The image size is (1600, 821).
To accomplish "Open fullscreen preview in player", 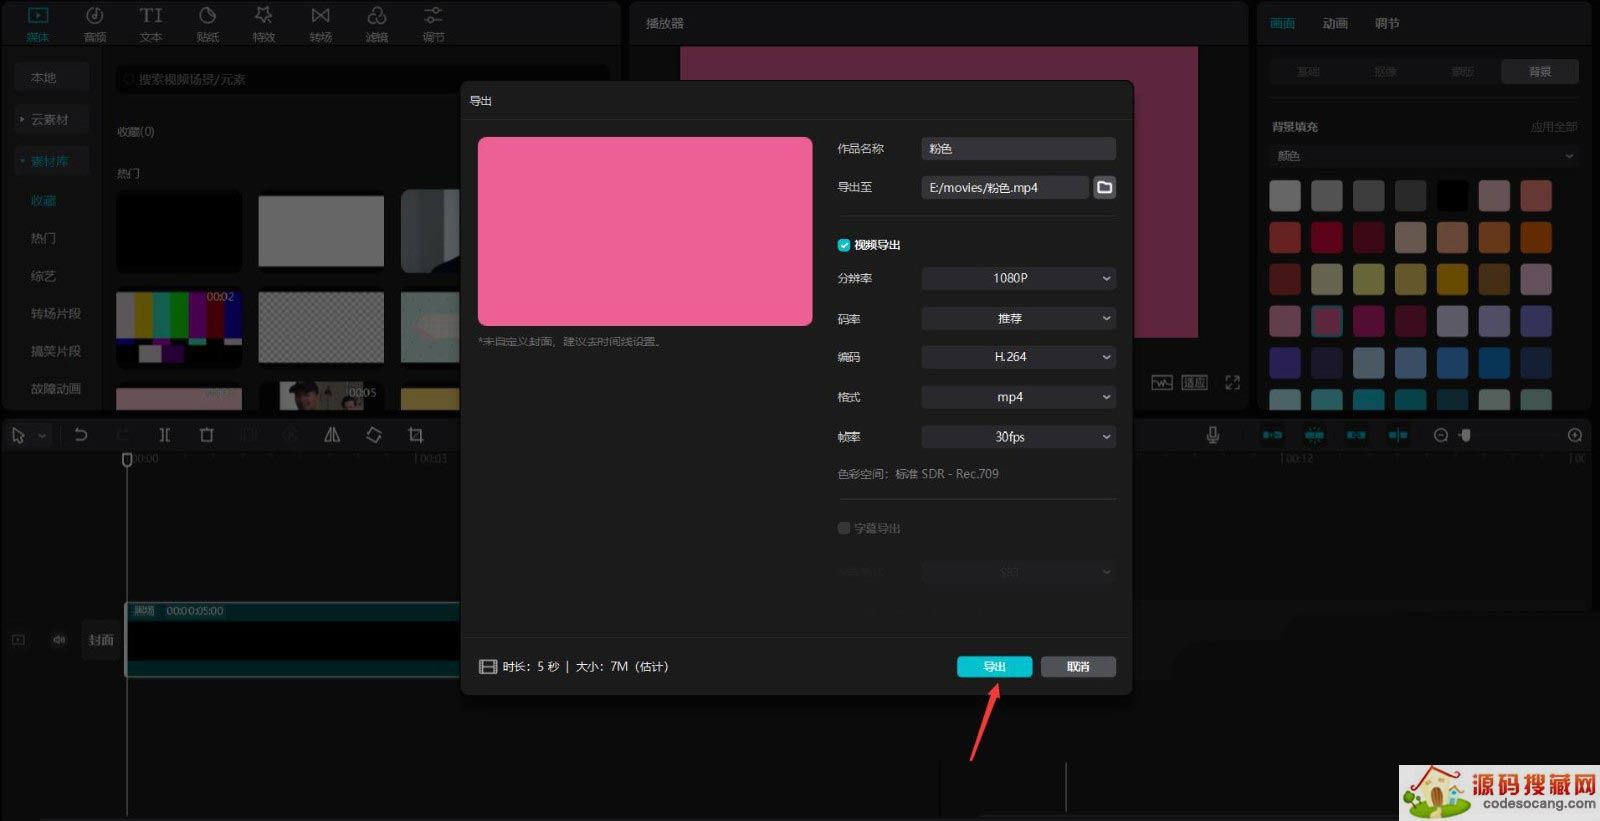I will click(x=1232, y=383).
